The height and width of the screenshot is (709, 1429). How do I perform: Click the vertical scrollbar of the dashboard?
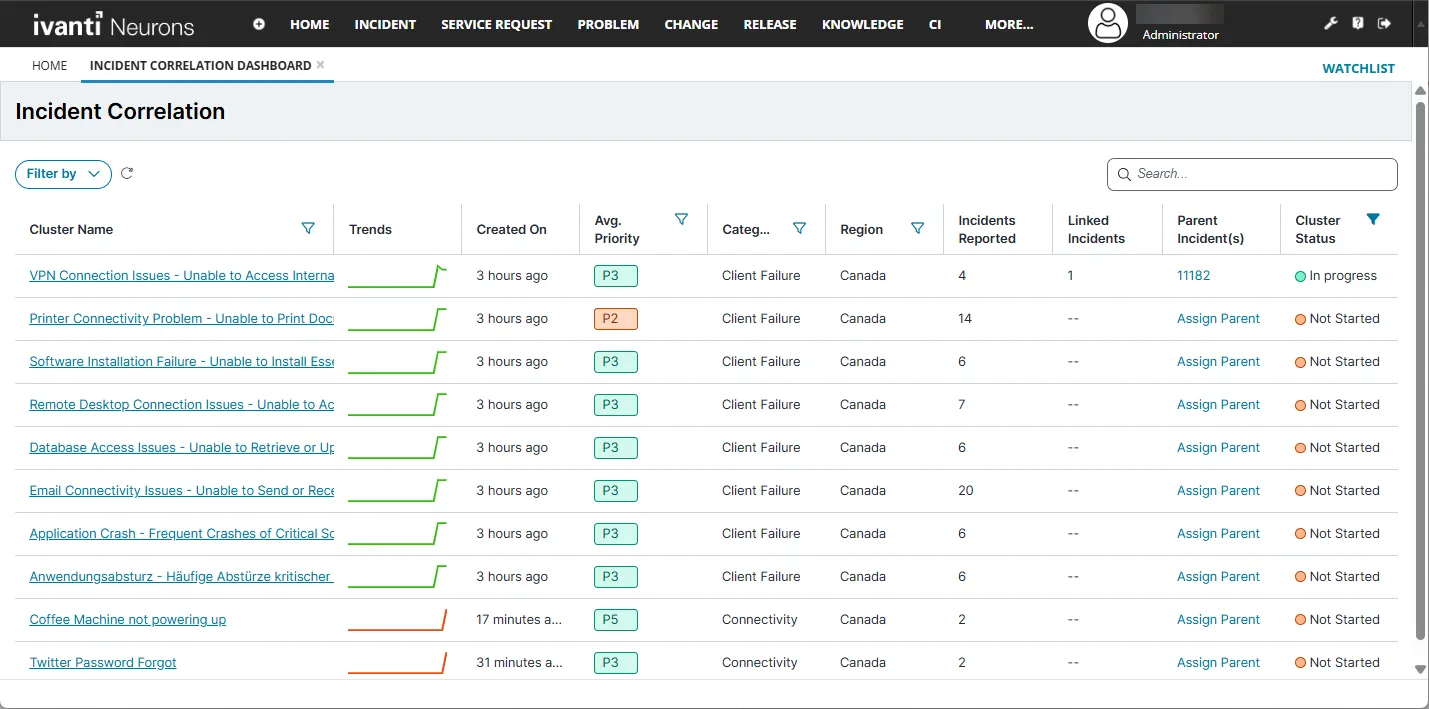[x=1420, y=370]
